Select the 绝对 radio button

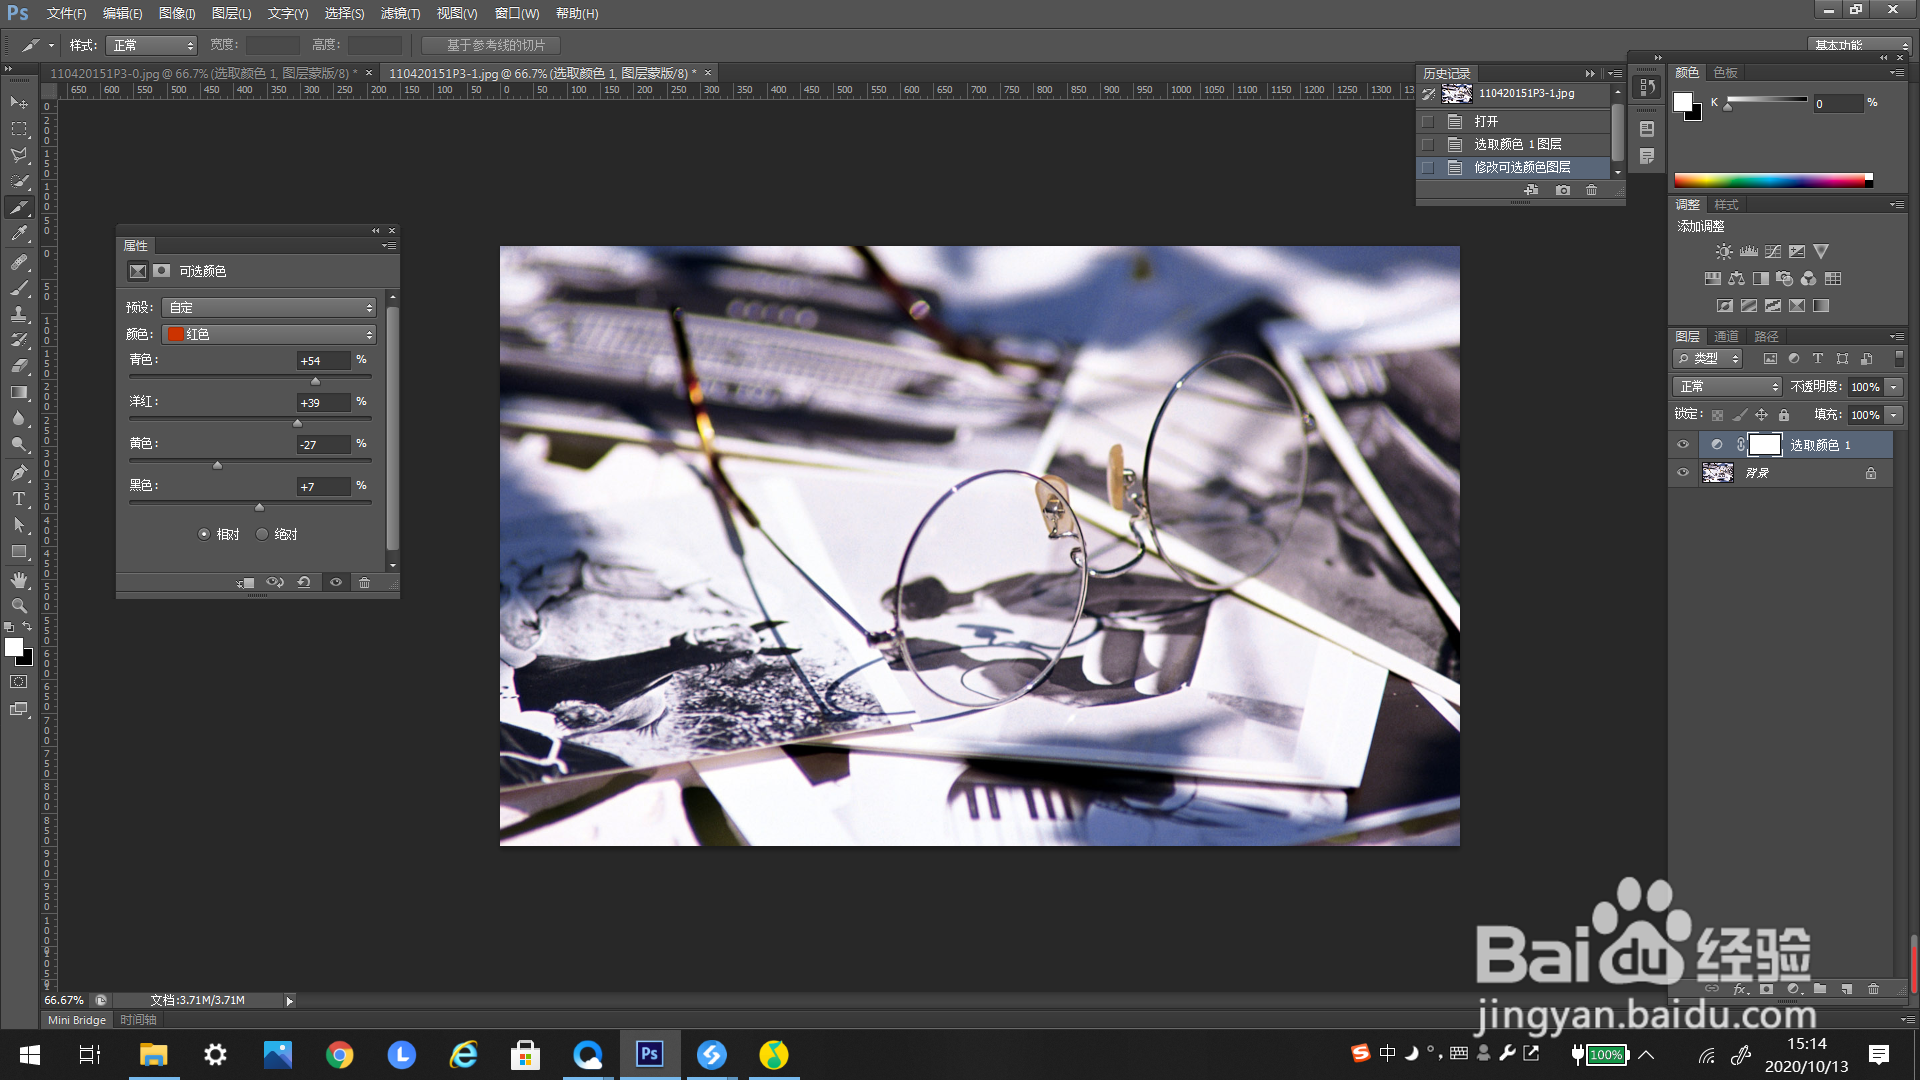263,534
